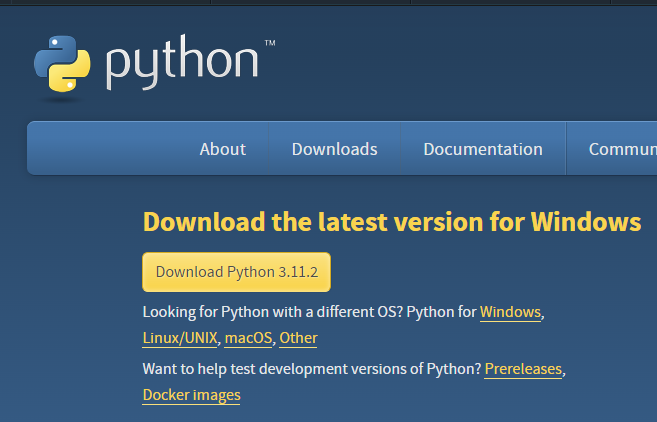The height and width of the screenshot is (422, 657).
Task: Open the Community menu item
Action: (x=622, y=149)
